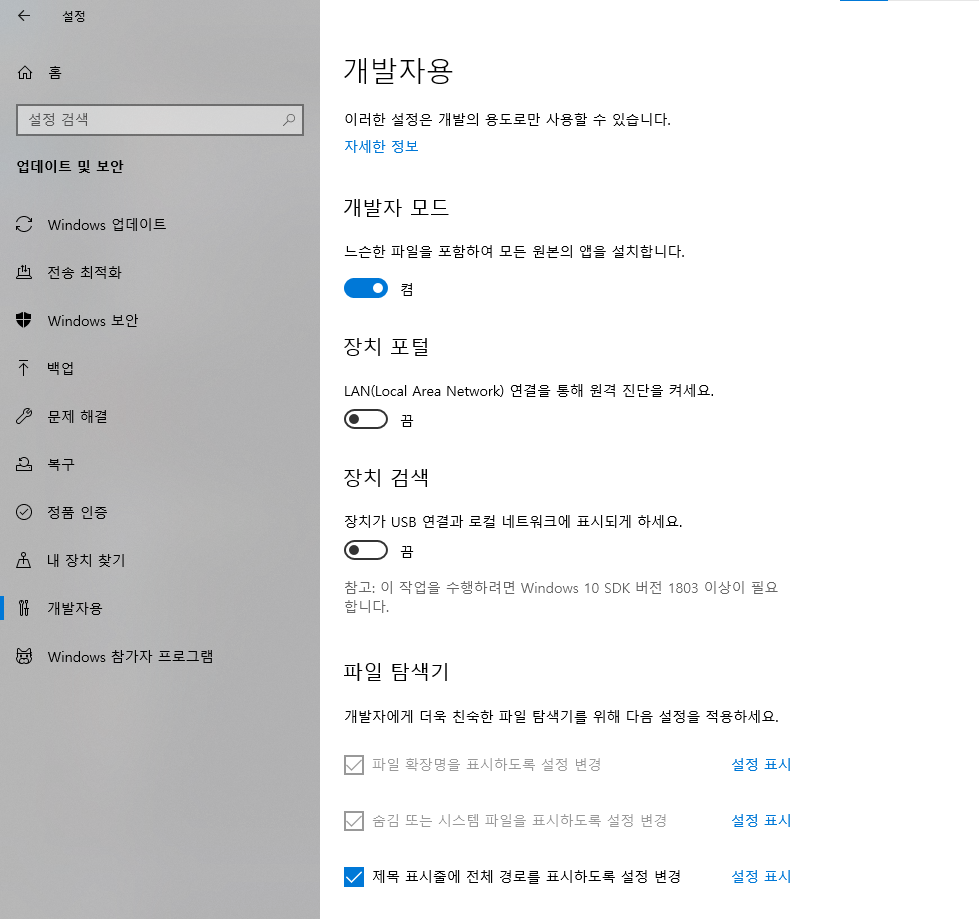The width and height of the screenshot is (979, 919).
Task: Click the 내 장치 찾기 icon
Action: pyautogui.click(x=24, y=560)
